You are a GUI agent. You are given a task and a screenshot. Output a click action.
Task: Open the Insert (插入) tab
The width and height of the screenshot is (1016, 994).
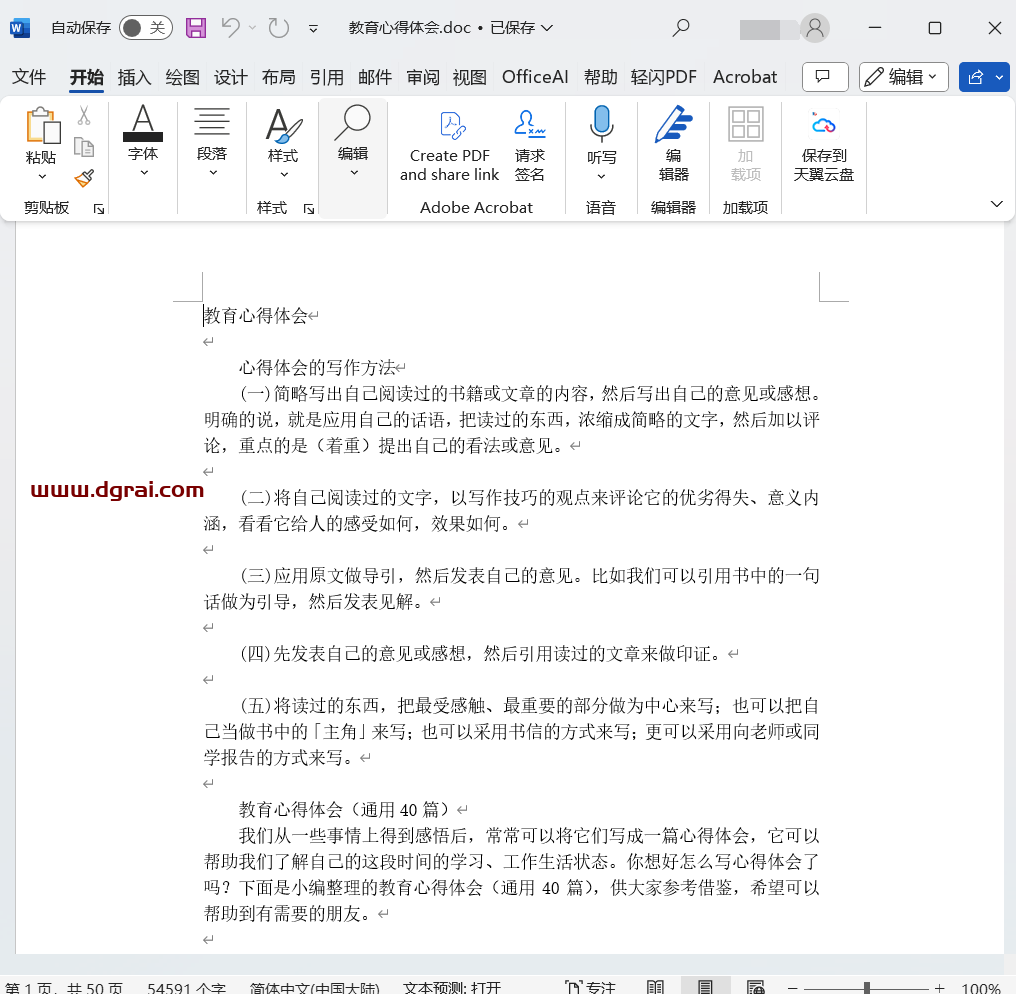coord(134,77)
